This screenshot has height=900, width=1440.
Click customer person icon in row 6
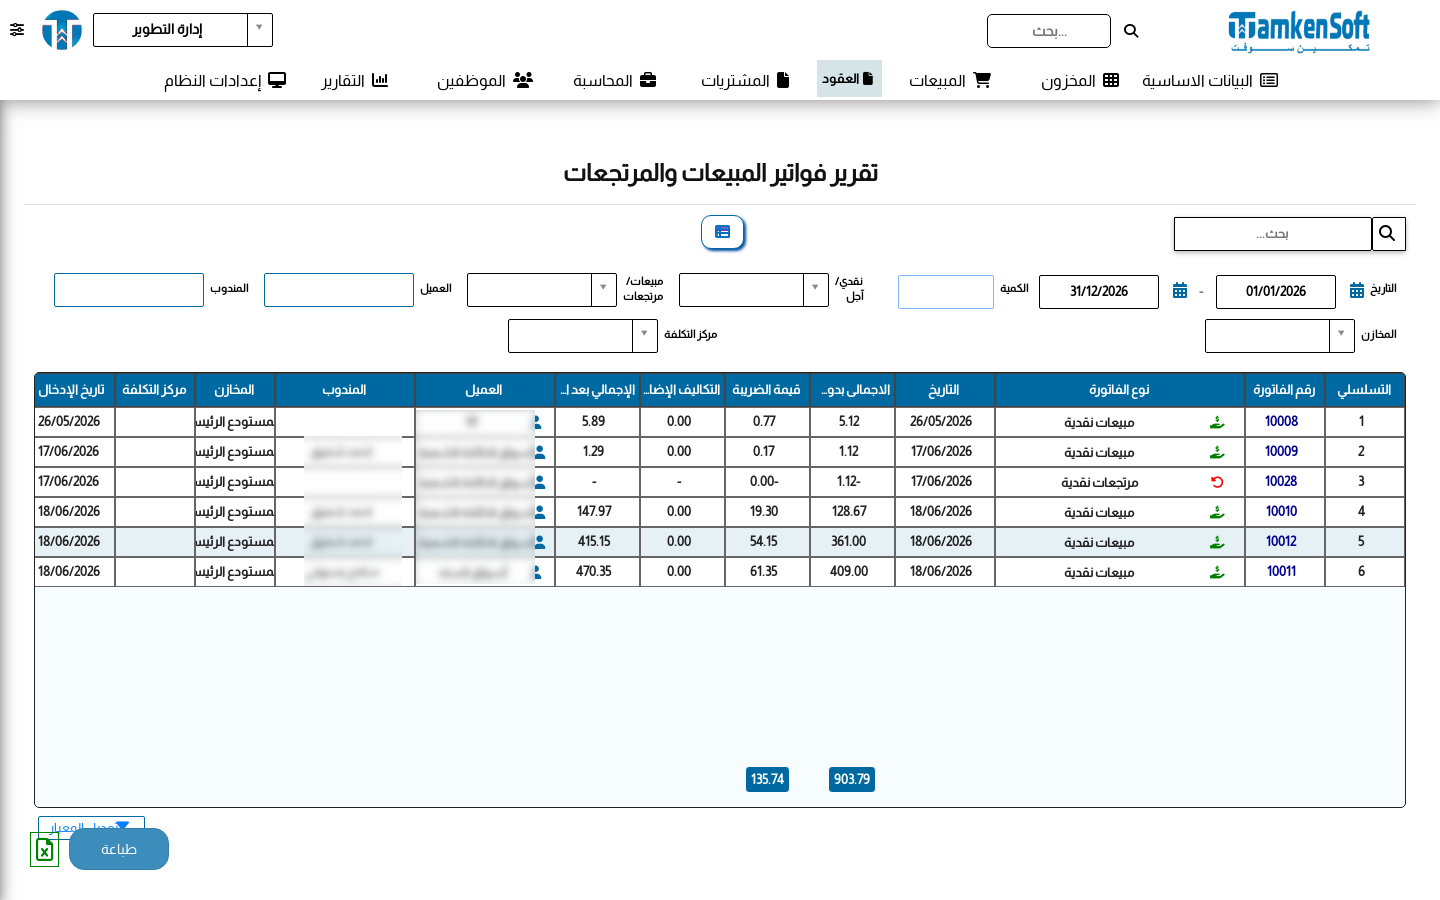(x=539, y=572)
